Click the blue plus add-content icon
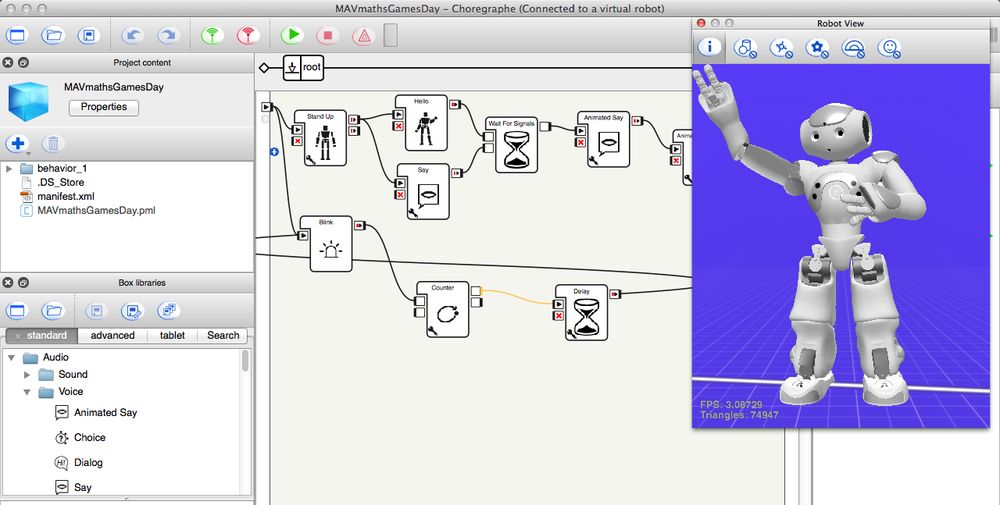 pyautogui.click(x=17, y=144)
